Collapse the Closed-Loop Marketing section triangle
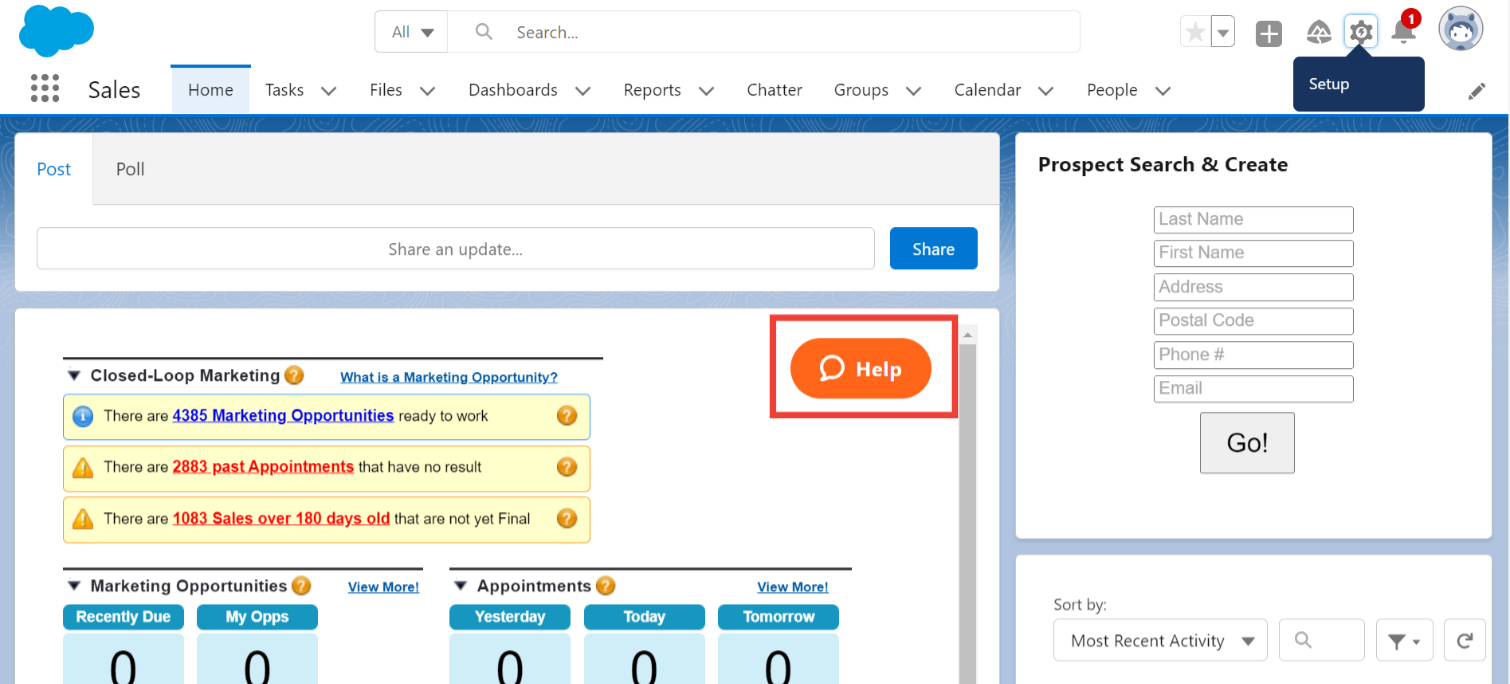 [73, 376]
